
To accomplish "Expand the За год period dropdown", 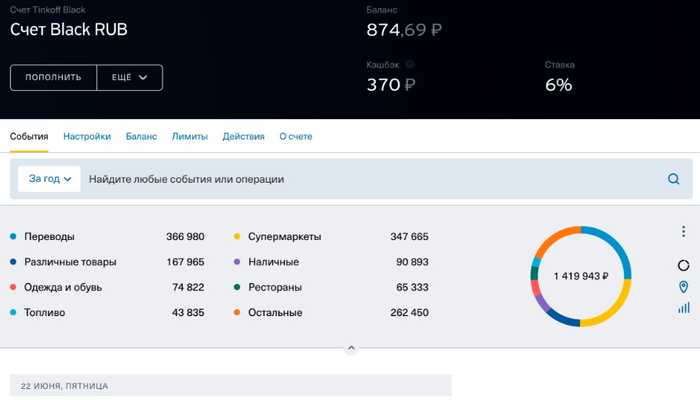I will coord(49,179).
